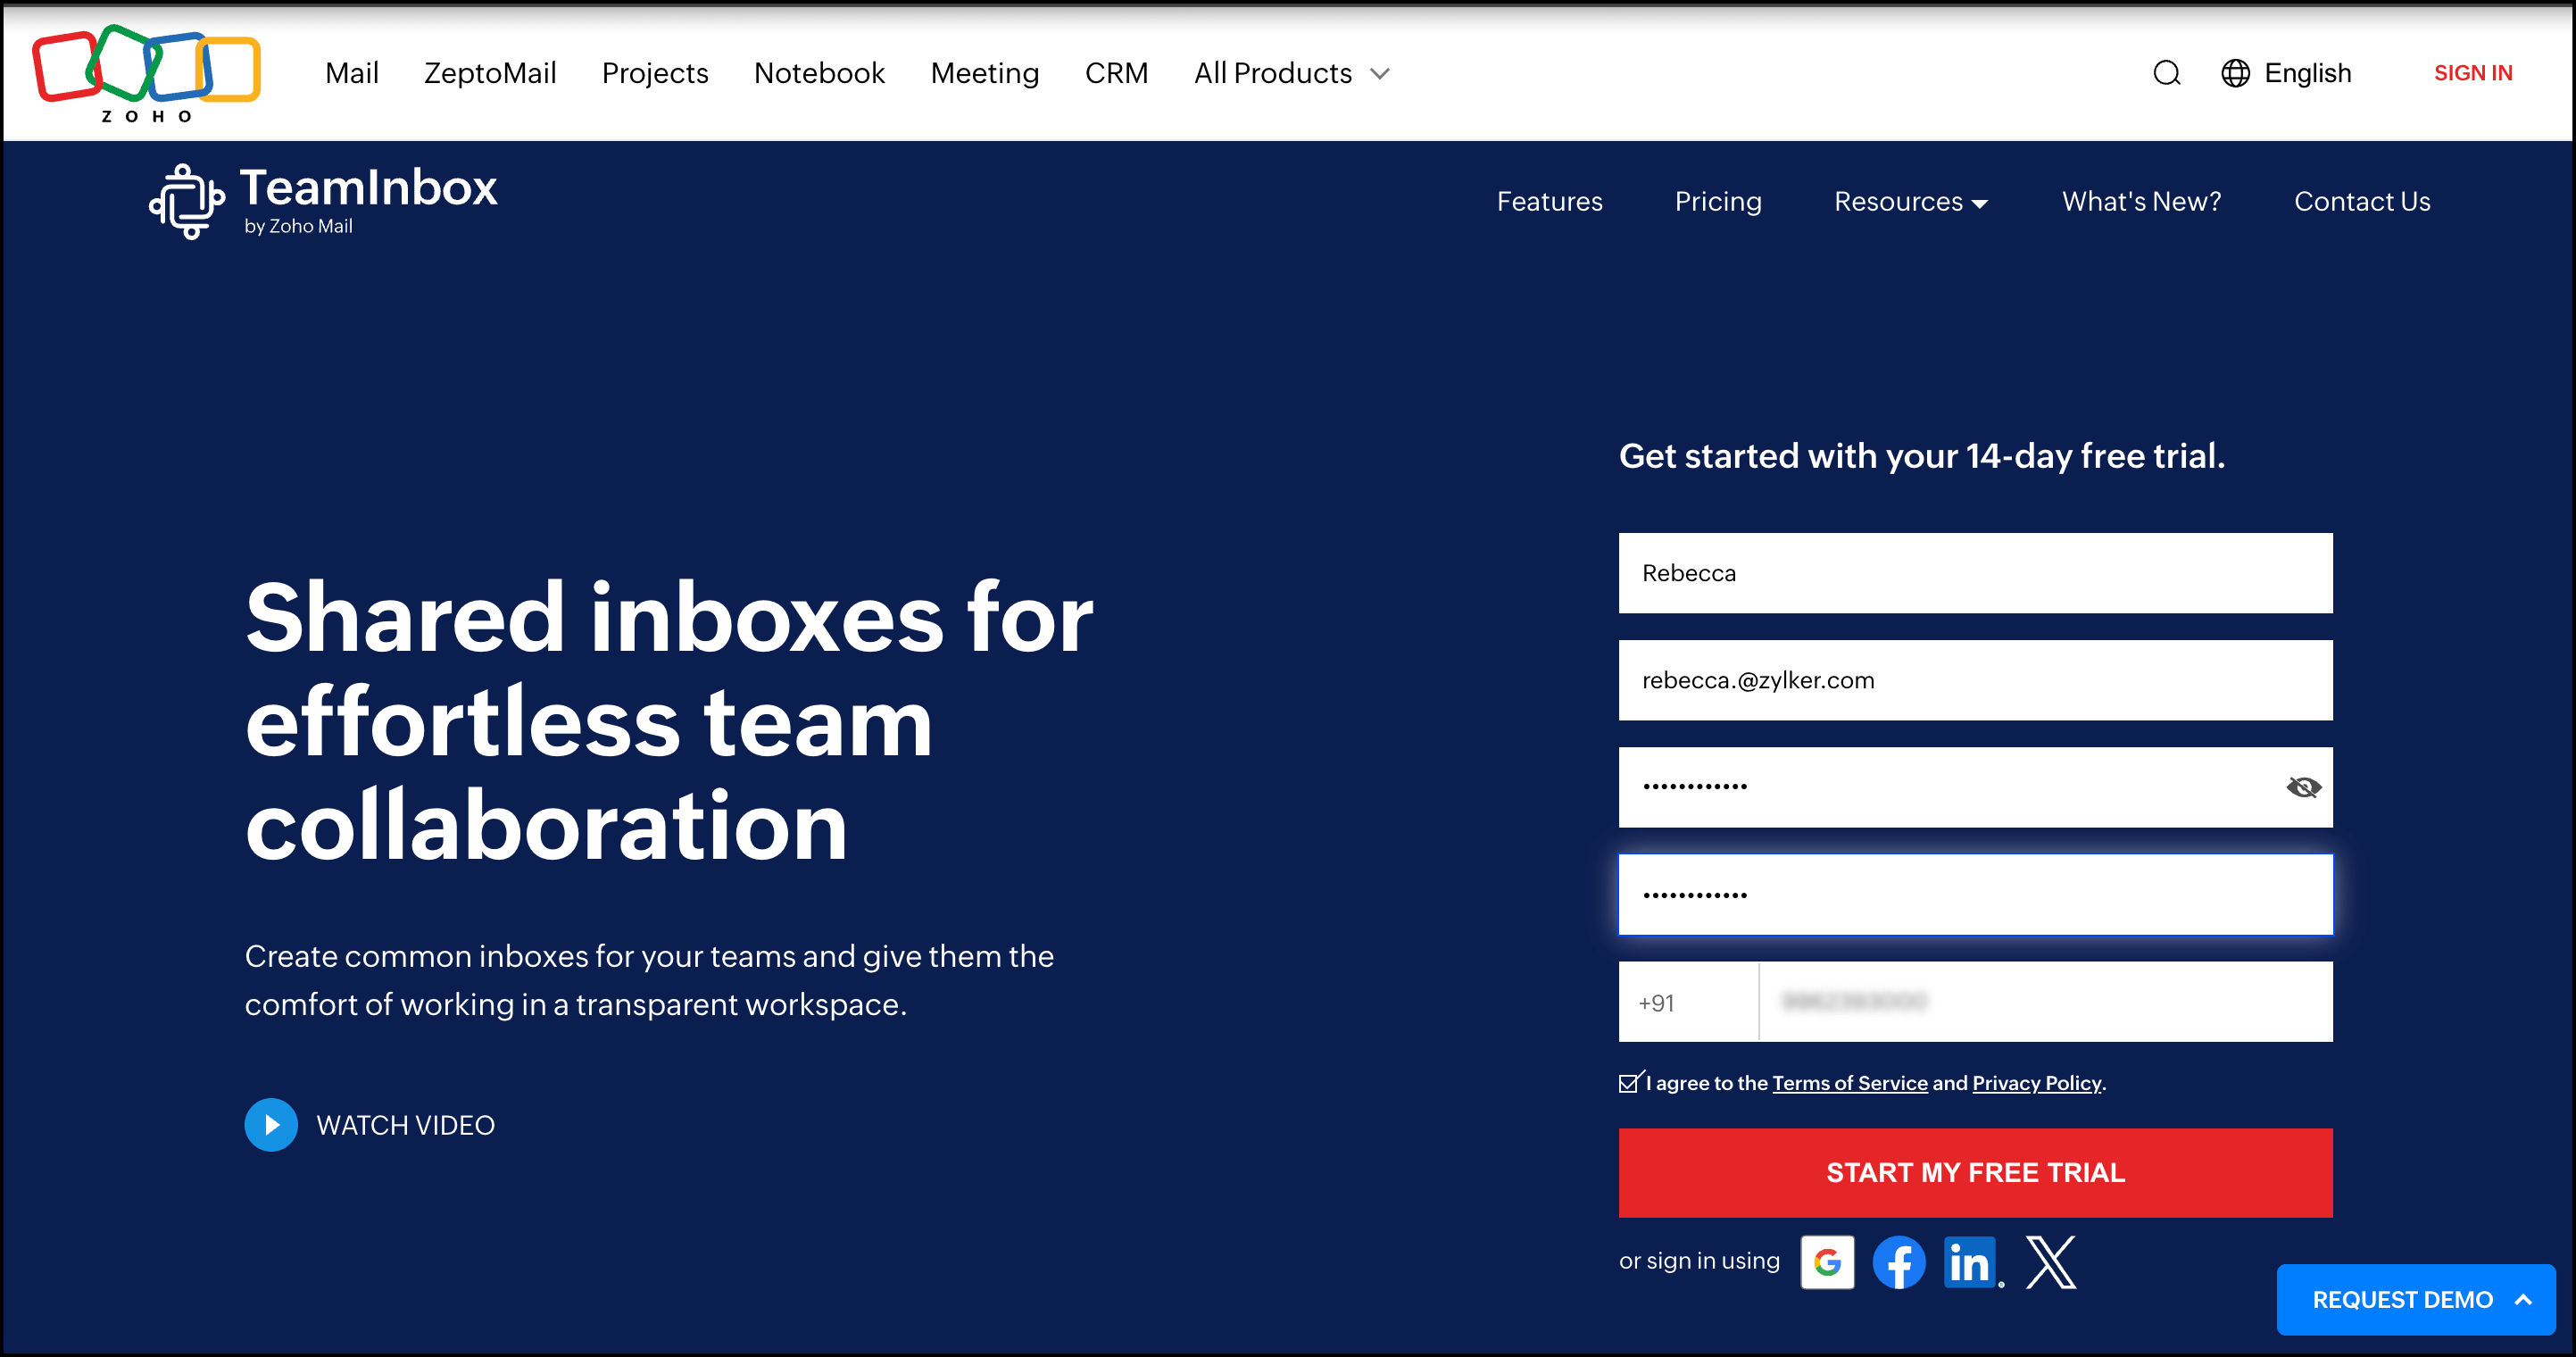The width and height of the screenshot is (2576, 1357).
Task: Open the TeamInbox home via its logo
Action: pos(323,199)
